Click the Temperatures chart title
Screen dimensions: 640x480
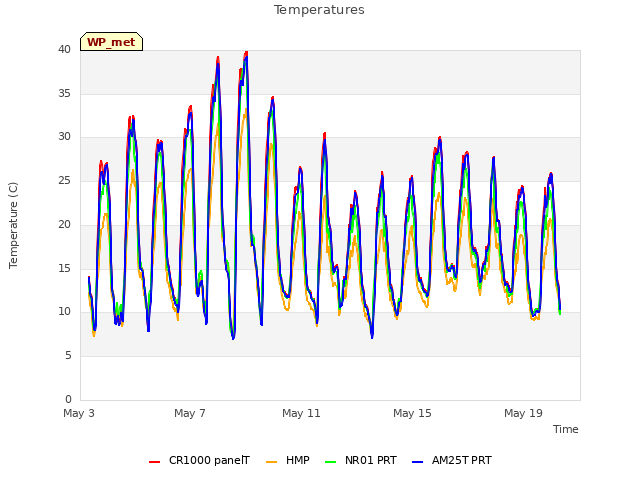pos(319,10)
